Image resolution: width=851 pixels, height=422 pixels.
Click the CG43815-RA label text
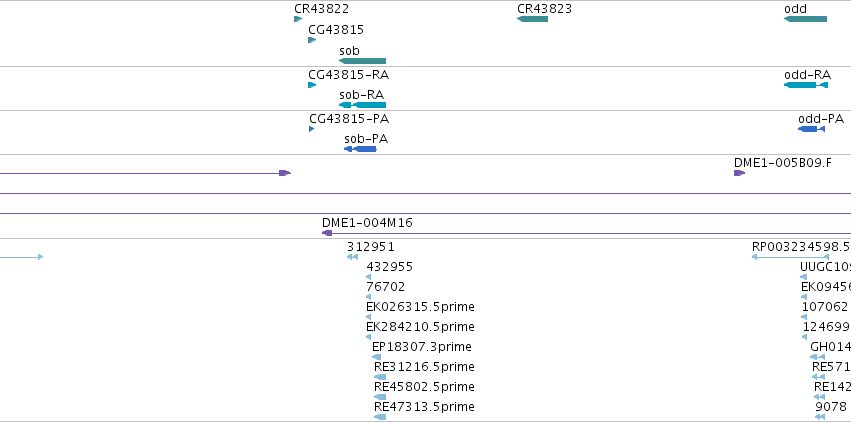pos(348,75)
